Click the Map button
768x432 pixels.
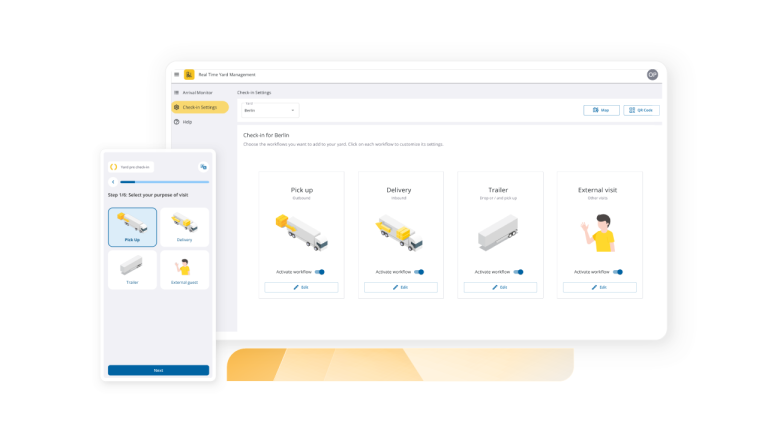coord(601,110)
